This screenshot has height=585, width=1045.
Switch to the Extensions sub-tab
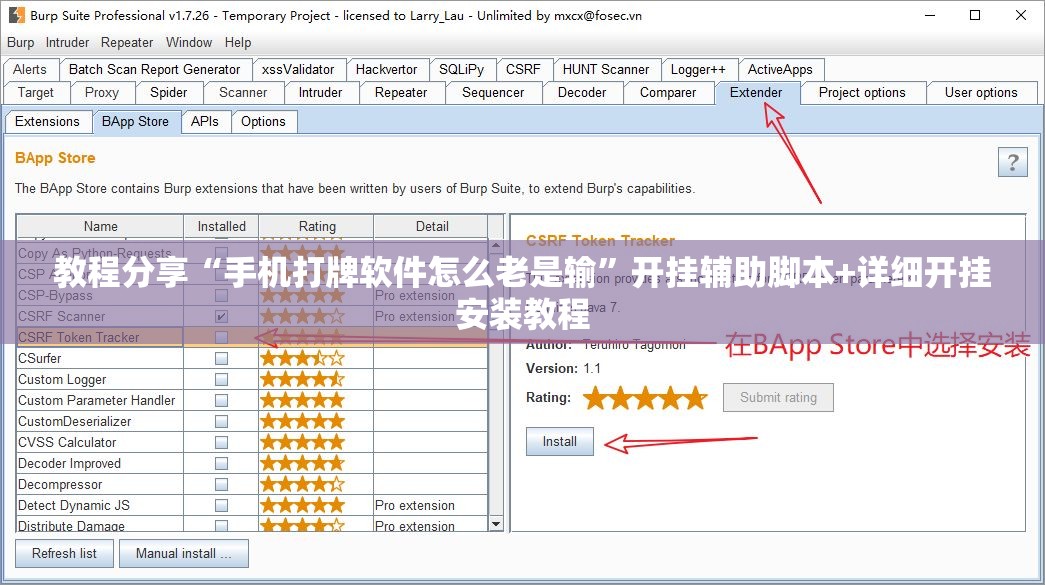click(47, 122)
